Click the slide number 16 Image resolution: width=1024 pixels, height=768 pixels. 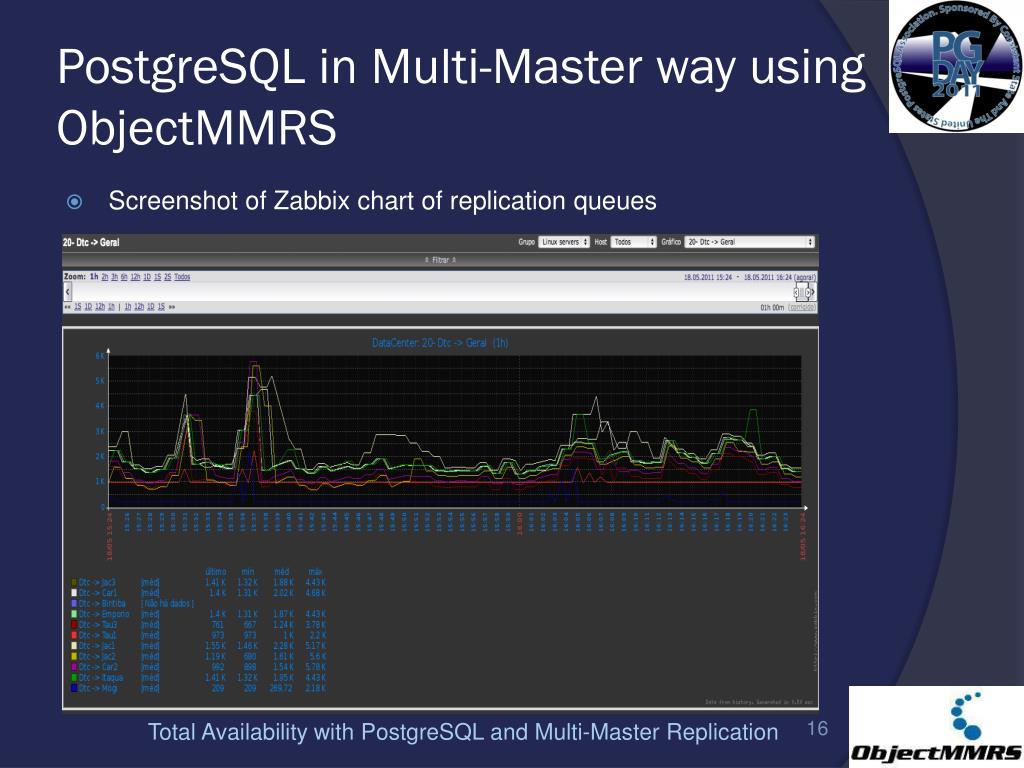(818, 729)
